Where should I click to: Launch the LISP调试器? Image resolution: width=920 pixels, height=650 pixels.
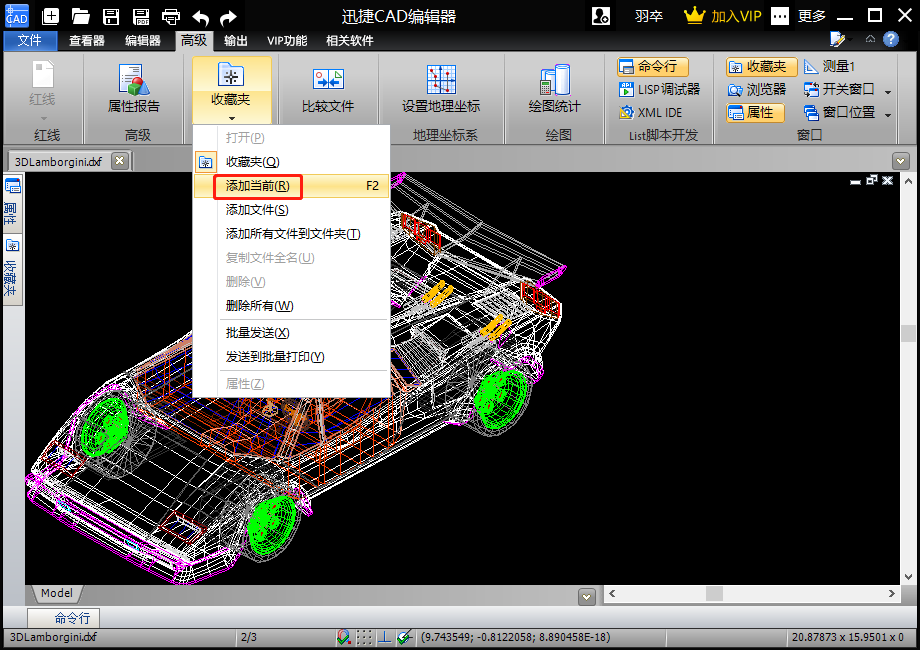(659, 89)
